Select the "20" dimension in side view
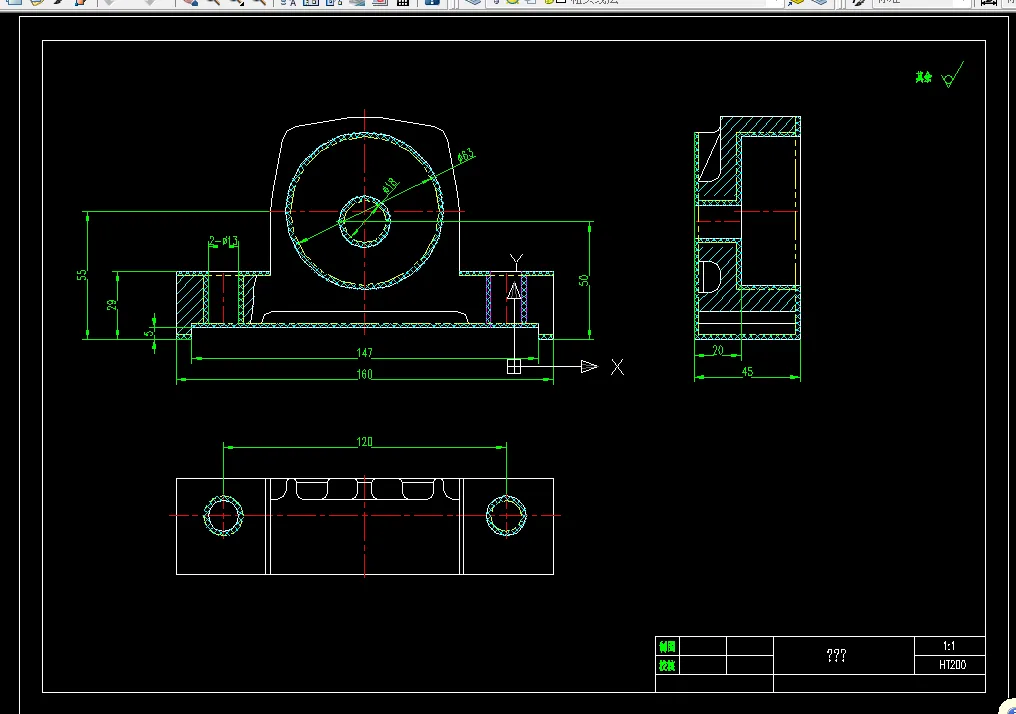This screenshot has height=714, width=1016. tap(718, 351)
